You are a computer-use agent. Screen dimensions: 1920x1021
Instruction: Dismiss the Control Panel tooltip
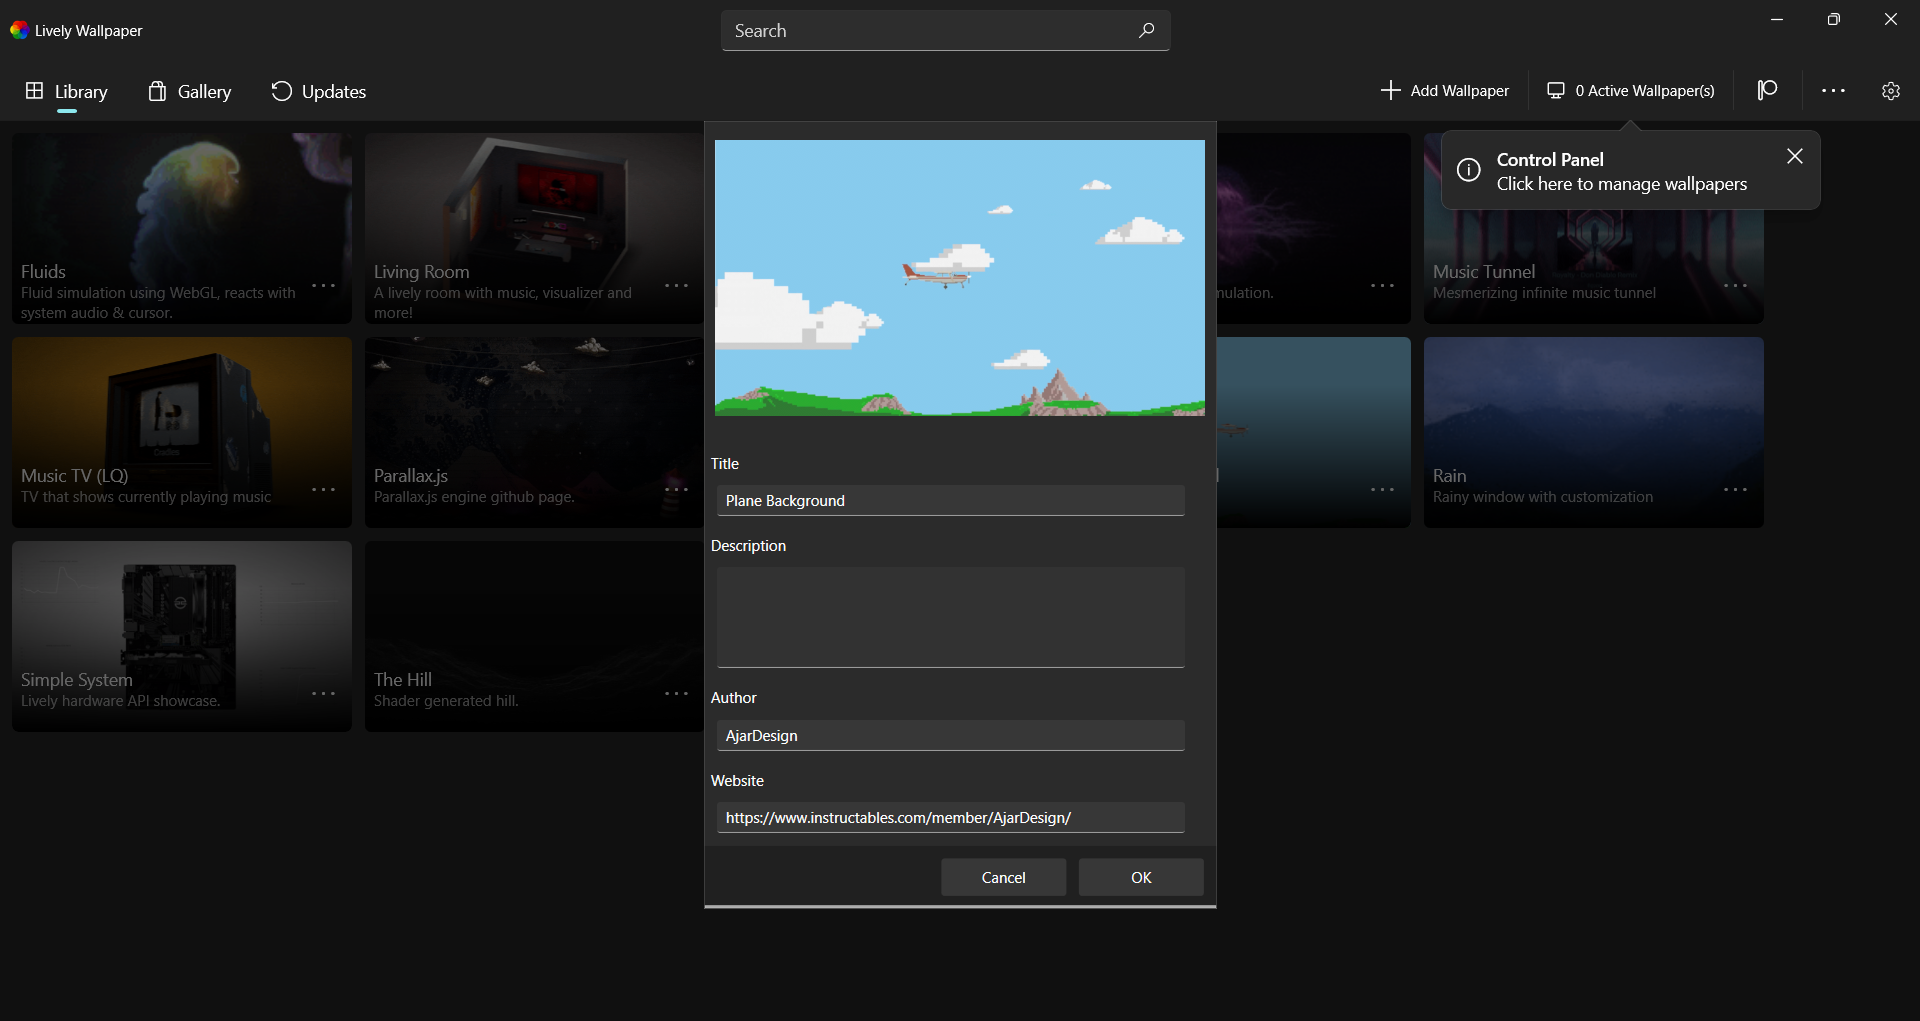click(1795, 156)
